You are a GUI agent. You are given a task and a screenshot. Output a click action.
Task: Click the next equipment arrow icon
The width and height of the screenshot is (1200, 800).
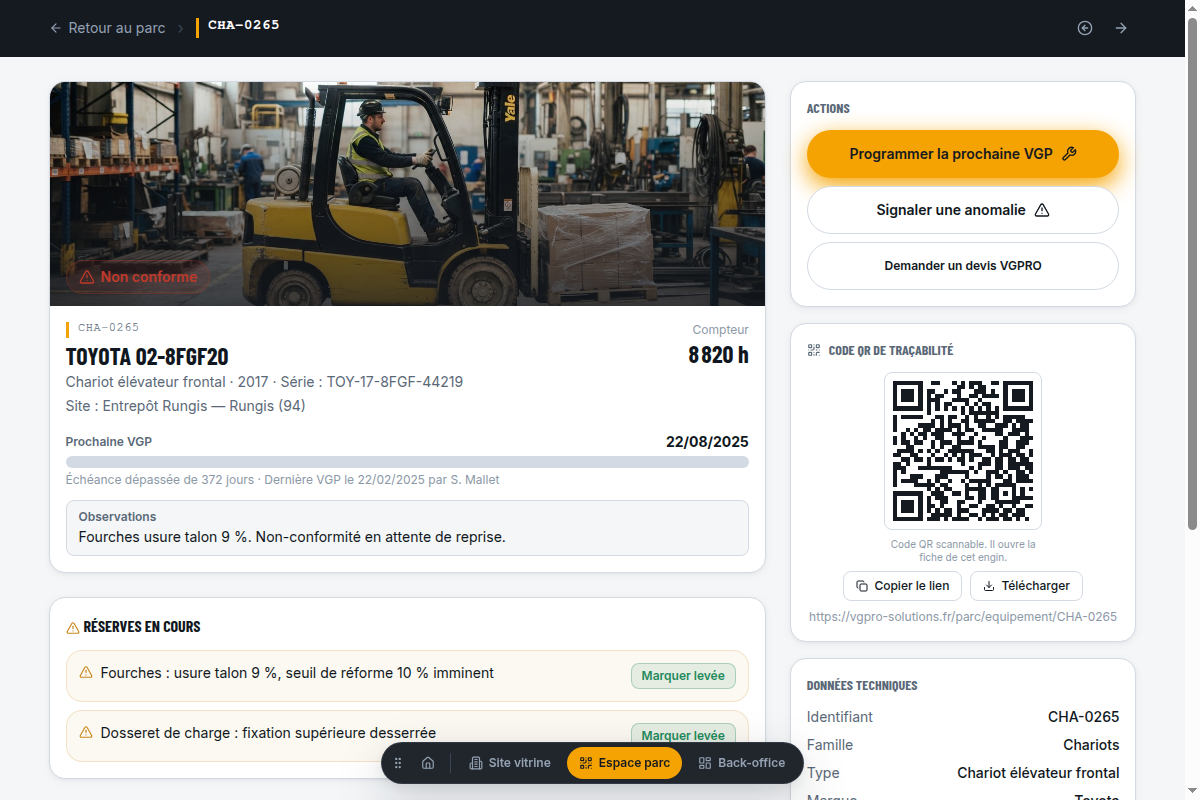coord(1121,28)
